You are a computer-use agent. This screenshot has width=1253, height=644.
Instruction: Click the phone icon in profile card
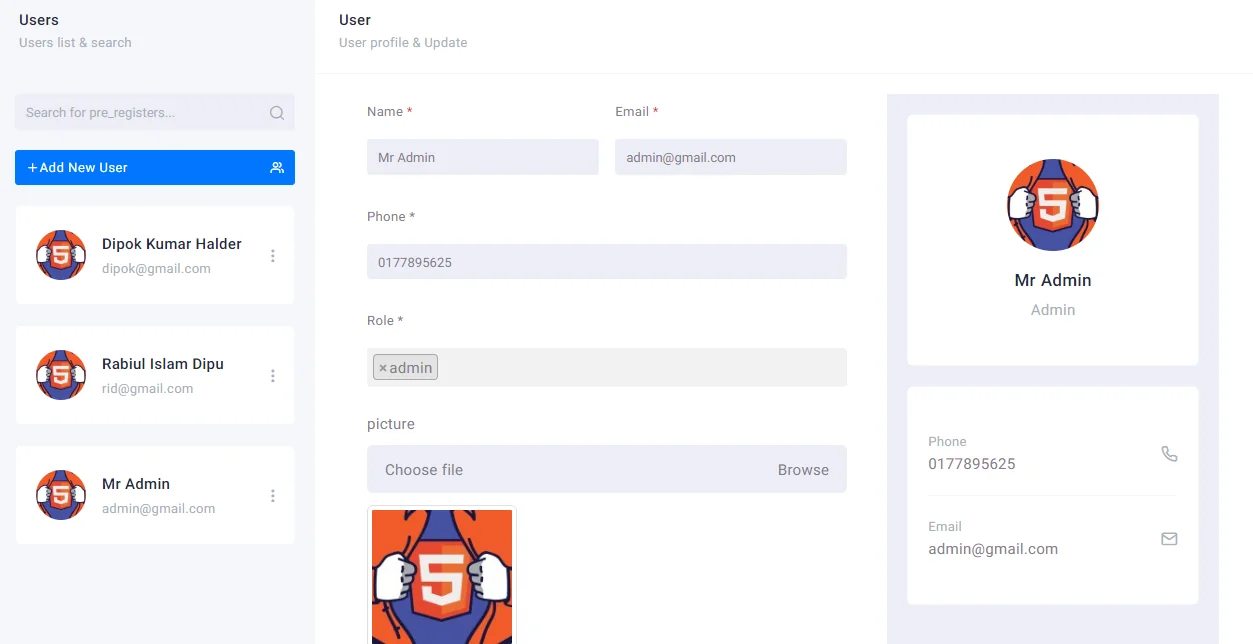[1169, 453]
